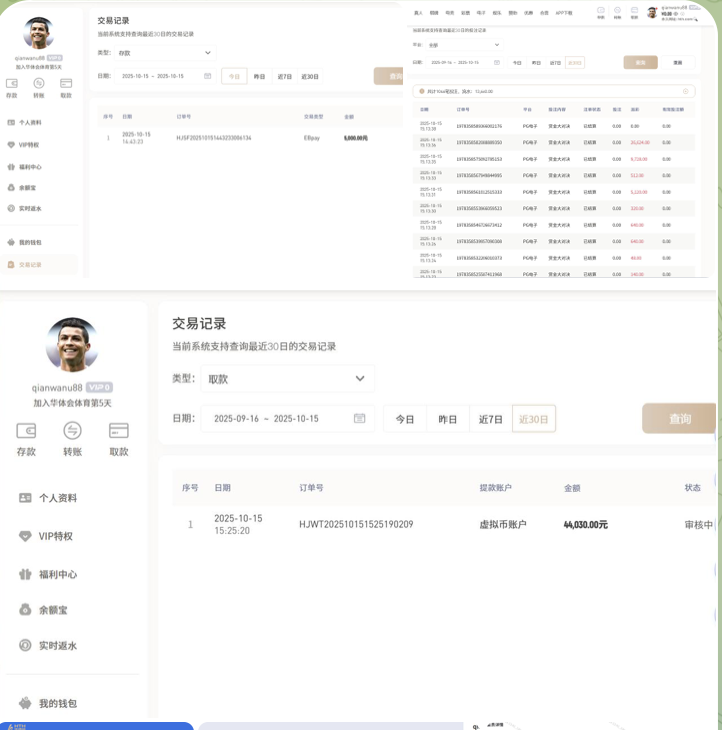This screenshot has width=722, height=730.
Task: Click the 存款 wallet icon in the large lower sidebar
Action: coord(26,431)
